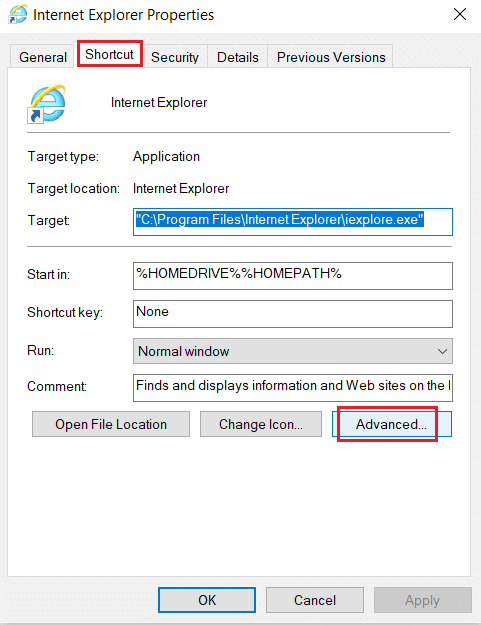
Task: Click the Start in input field
Action: pyautogui.click(x=293, y=276)
